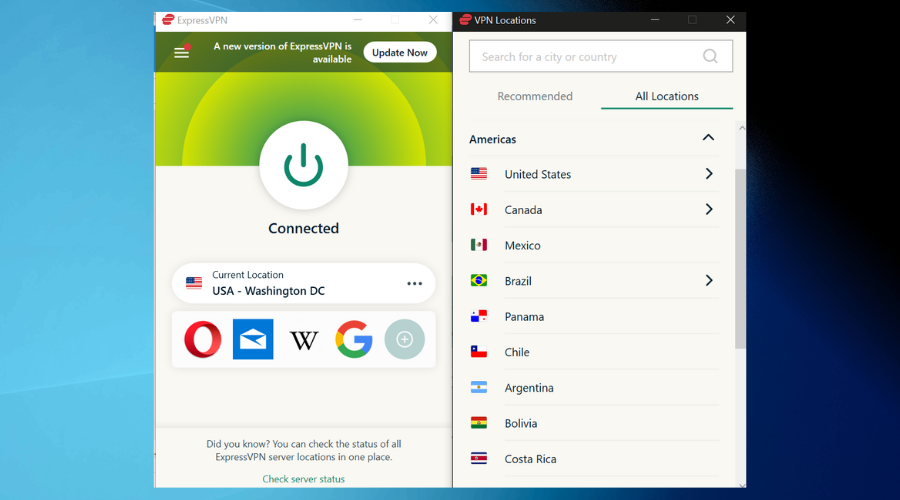Click the Argentina flag icon
This screenshot has height=500, width=900.
click(x=479, y=387)
